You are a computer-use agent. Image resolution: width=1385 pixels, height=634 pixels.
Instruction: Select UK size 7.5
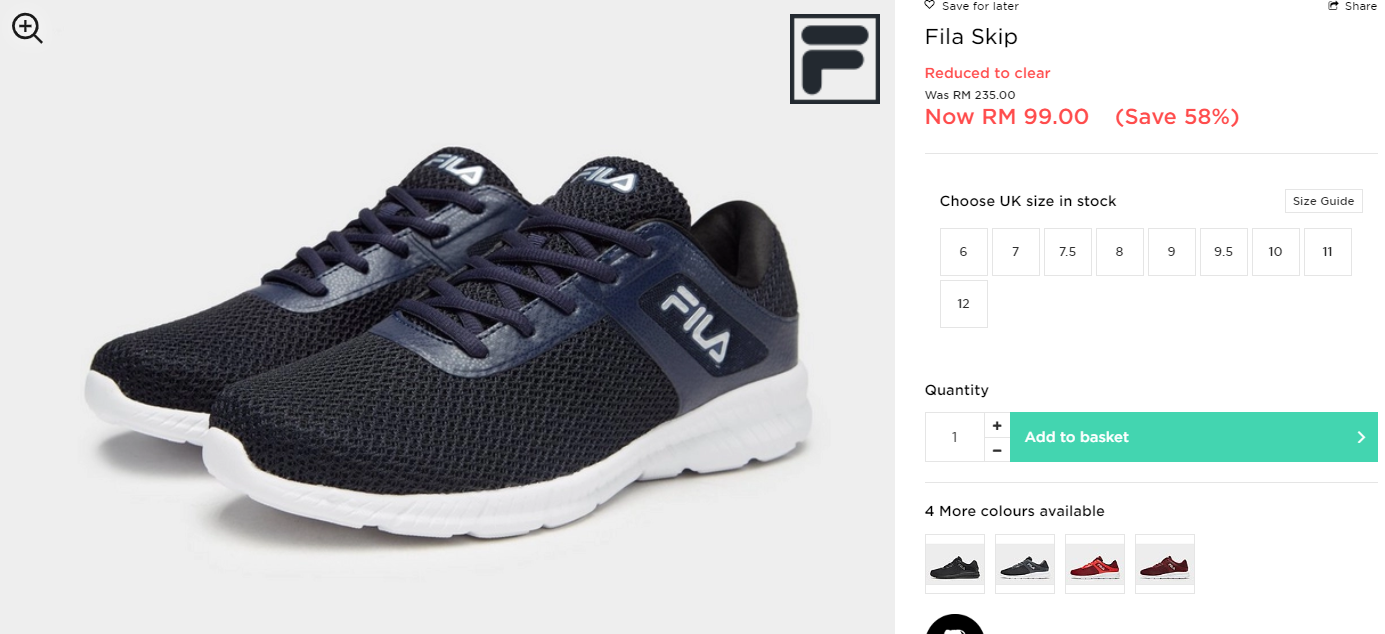[x=1068, y=252]
